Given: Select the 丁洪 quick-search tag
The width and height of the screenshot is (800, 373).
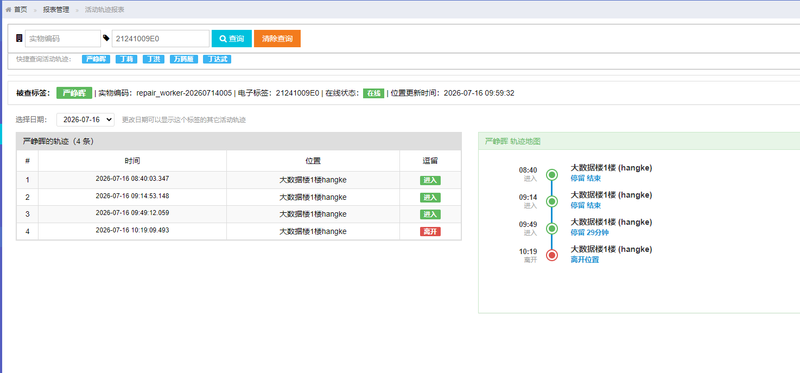Looking at the screenshot, I should tap(153, 59).
